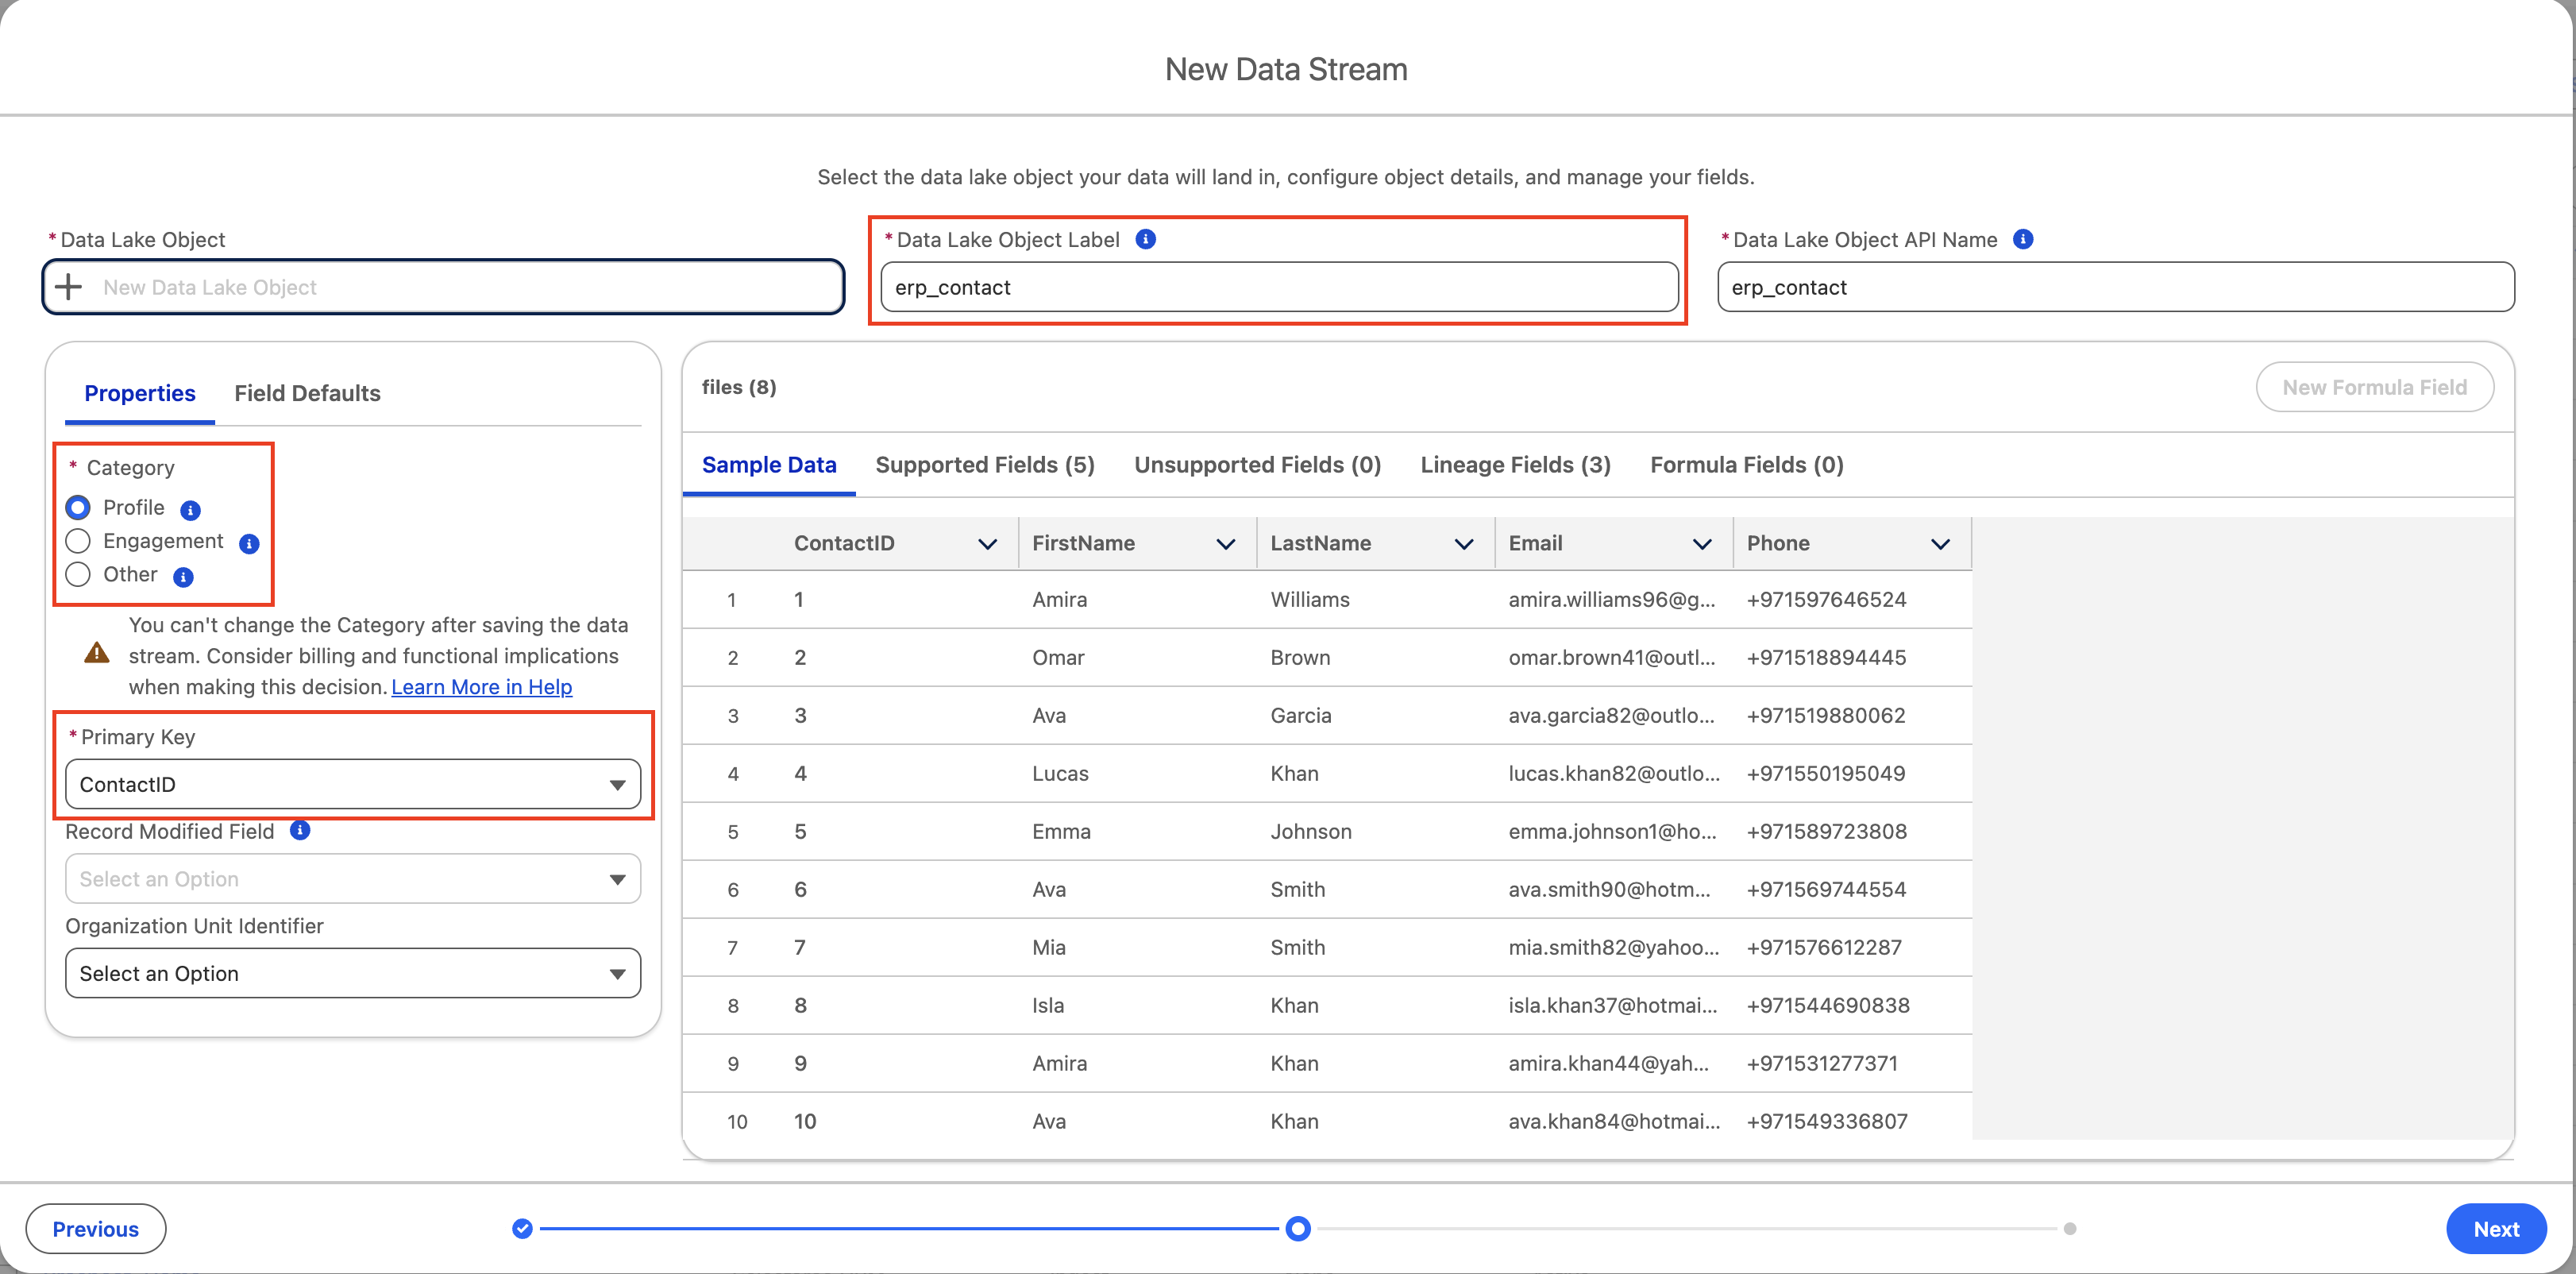
Task: Click info icon beside Data Lake Object API Name
Action: [x=2022, y=239]
